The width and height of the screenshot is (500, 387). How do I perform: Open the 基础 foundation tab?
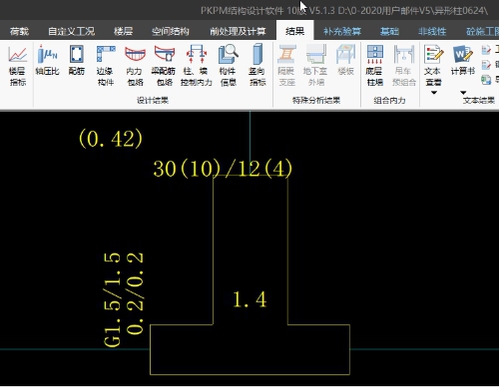click(389, 31)
